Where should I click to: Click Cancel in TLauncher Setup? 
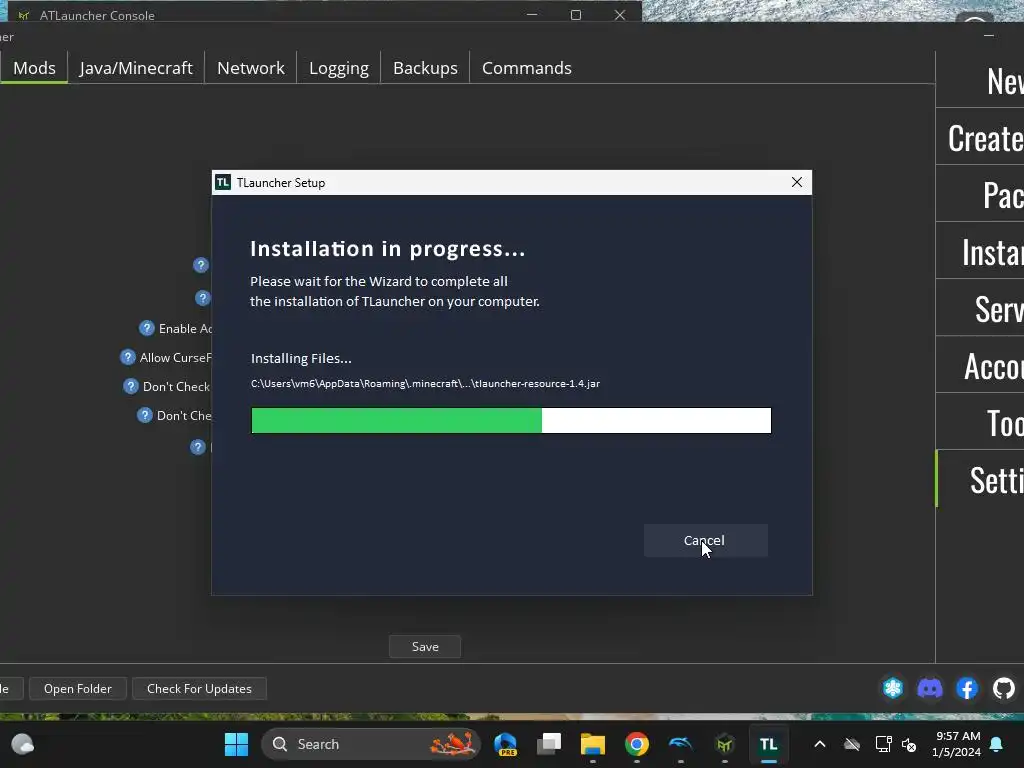click(705, 541)
